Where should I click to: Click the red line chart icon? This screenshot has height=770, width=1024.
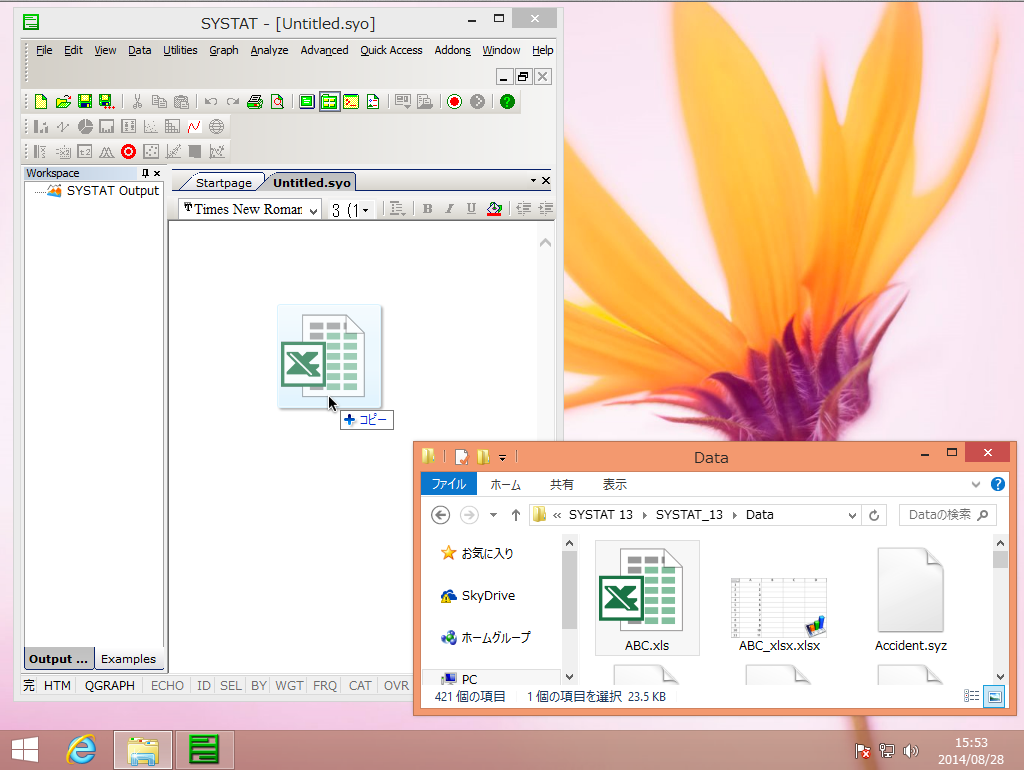point(194,127)
